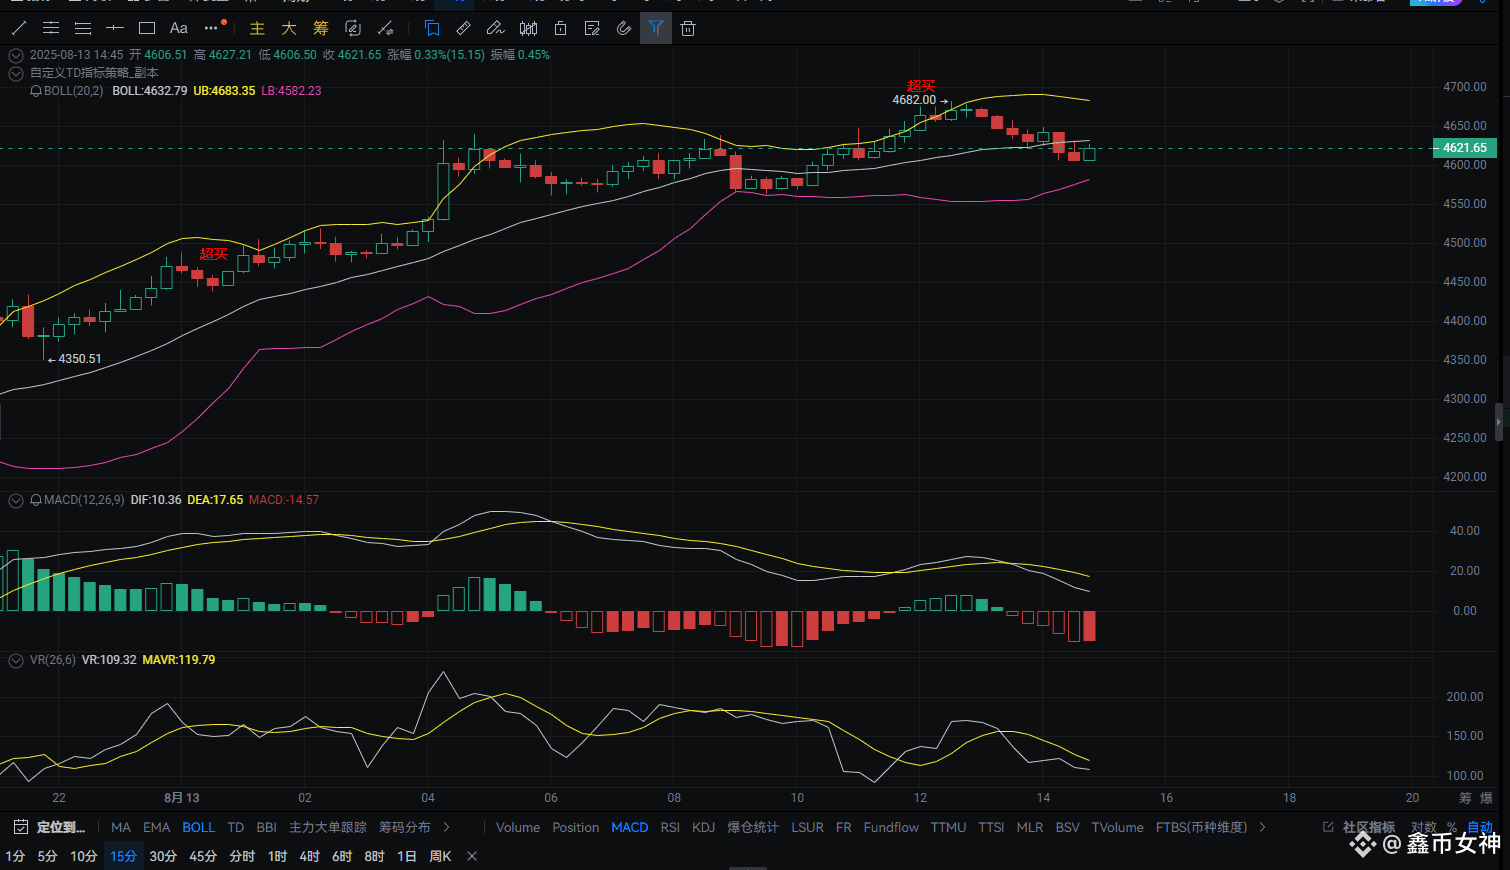Select the trend line drawing tool

[19, 28]
